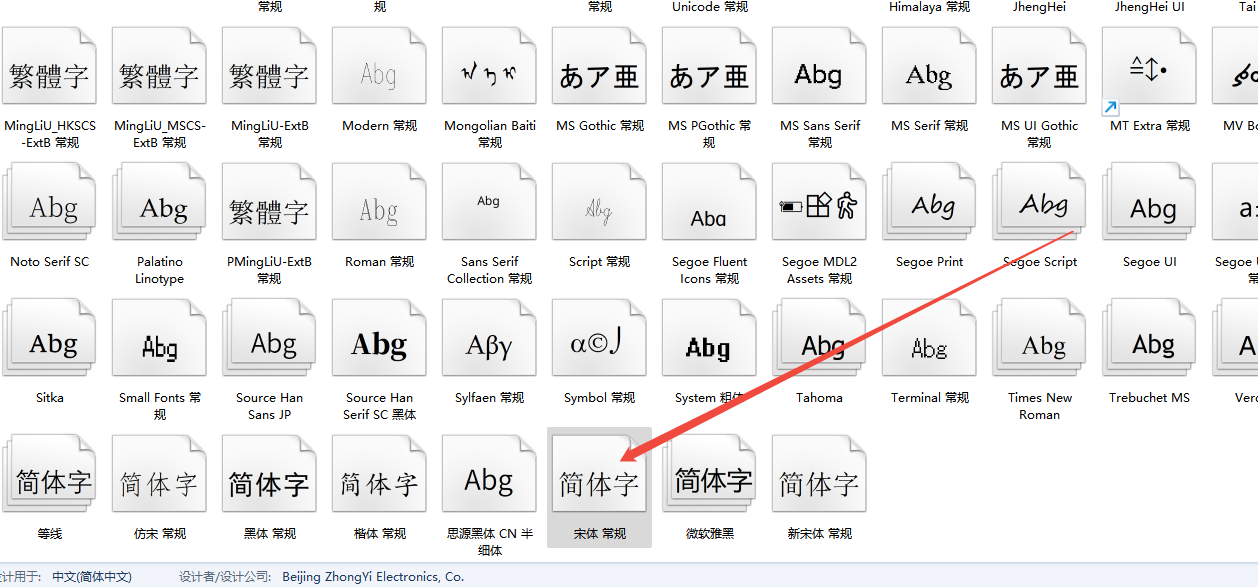
Task: Select the Sylfaen 常规 font icon
Action: click(490, 338)
